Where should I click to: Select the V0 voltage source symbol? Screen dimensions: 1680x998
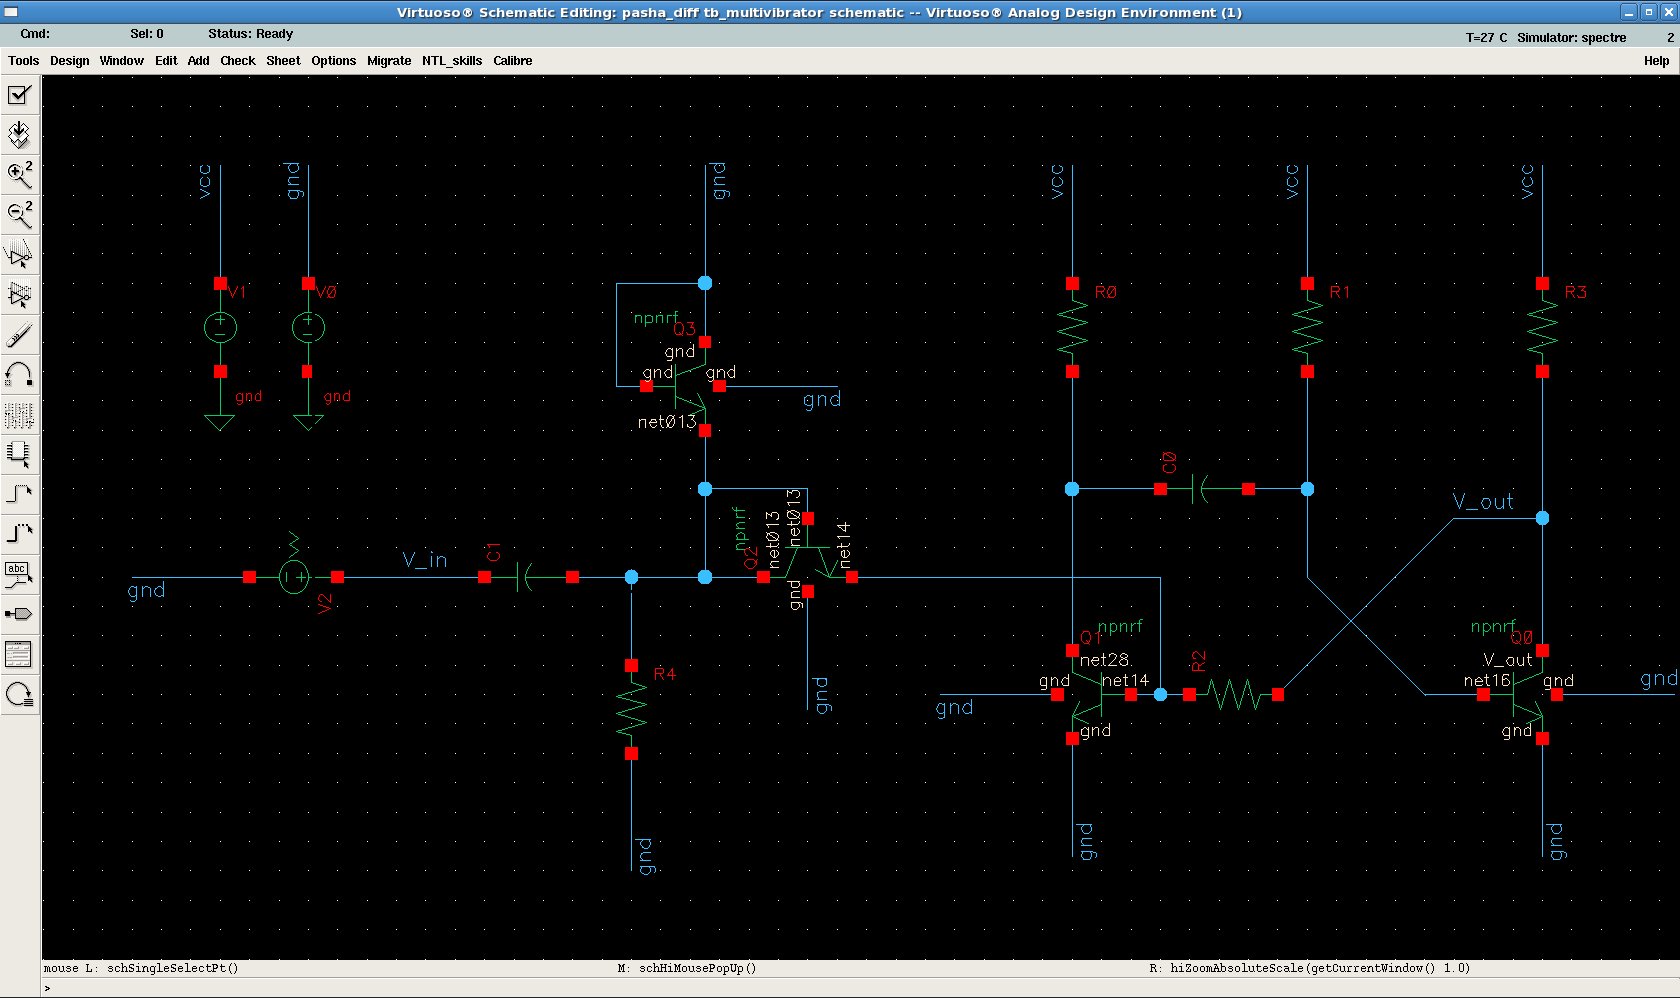click(x=308, y=327)
